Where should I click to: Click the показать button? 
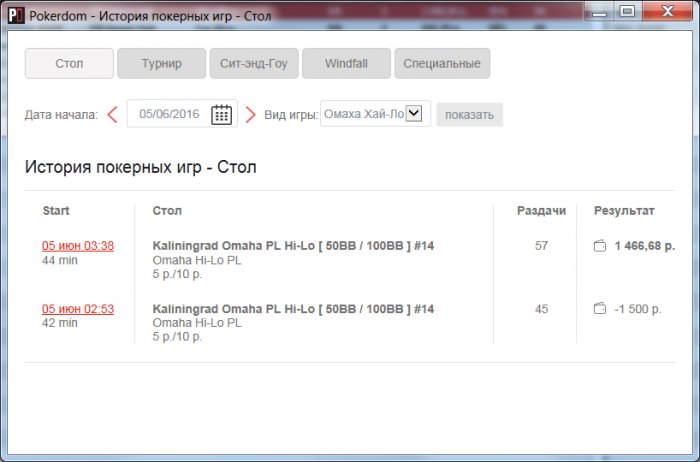(469, 115)
